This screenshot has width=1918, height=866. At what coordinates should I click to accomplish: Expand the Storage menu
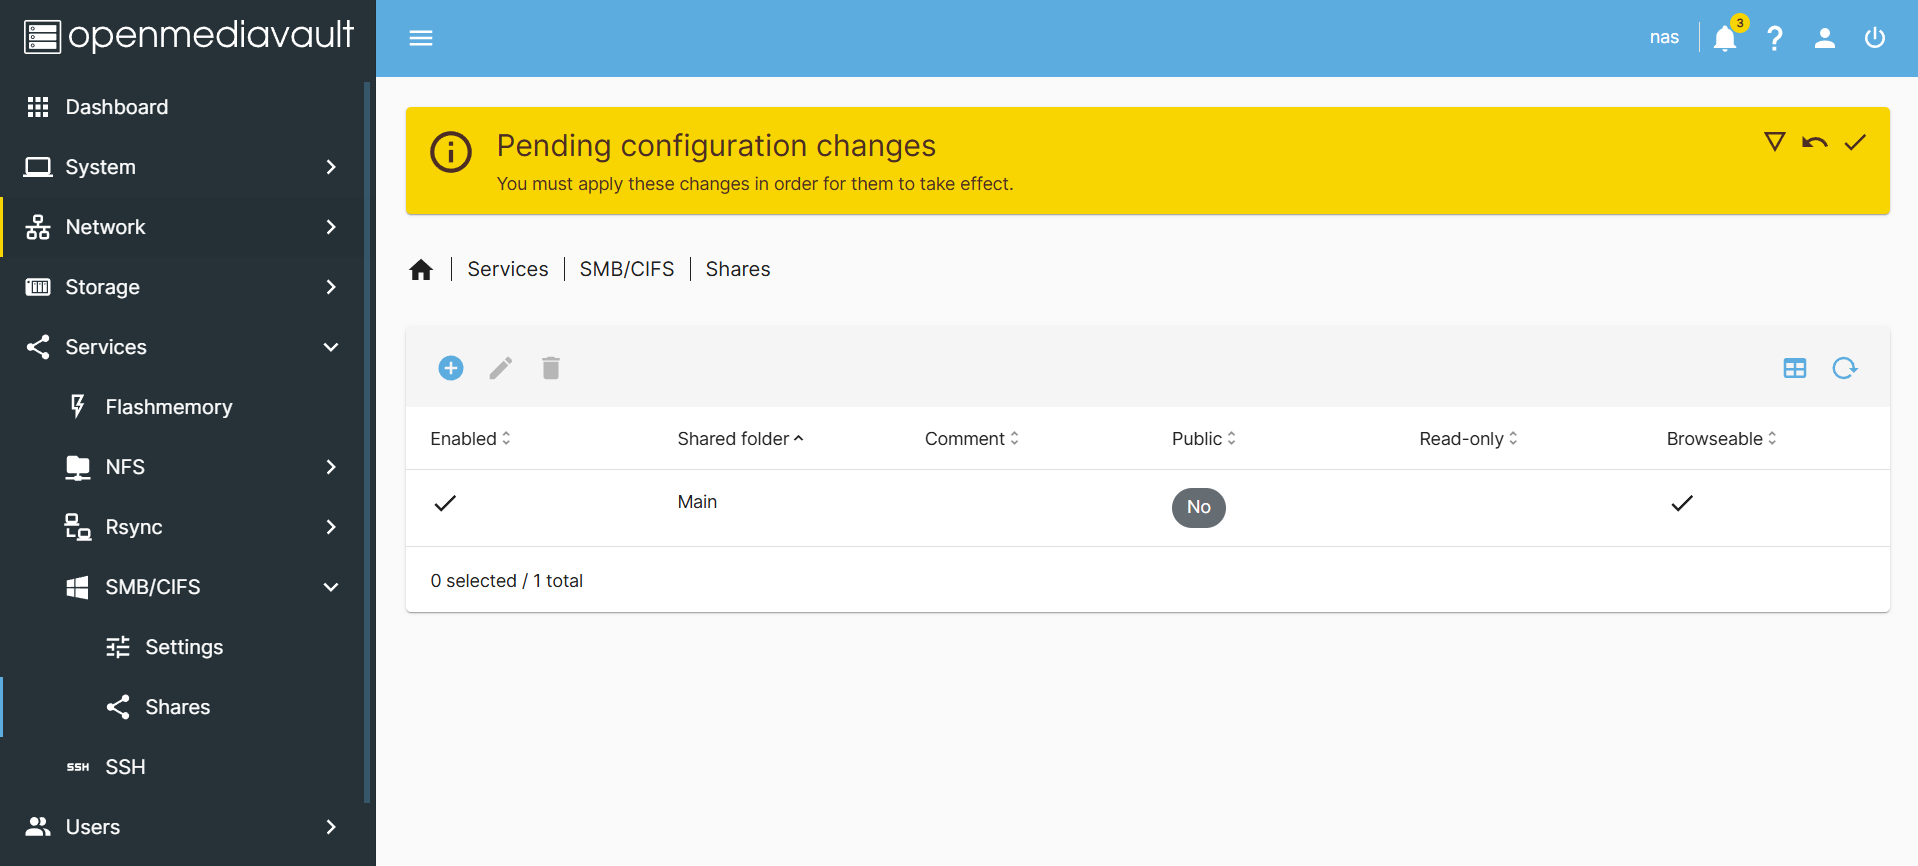[184, 287]
